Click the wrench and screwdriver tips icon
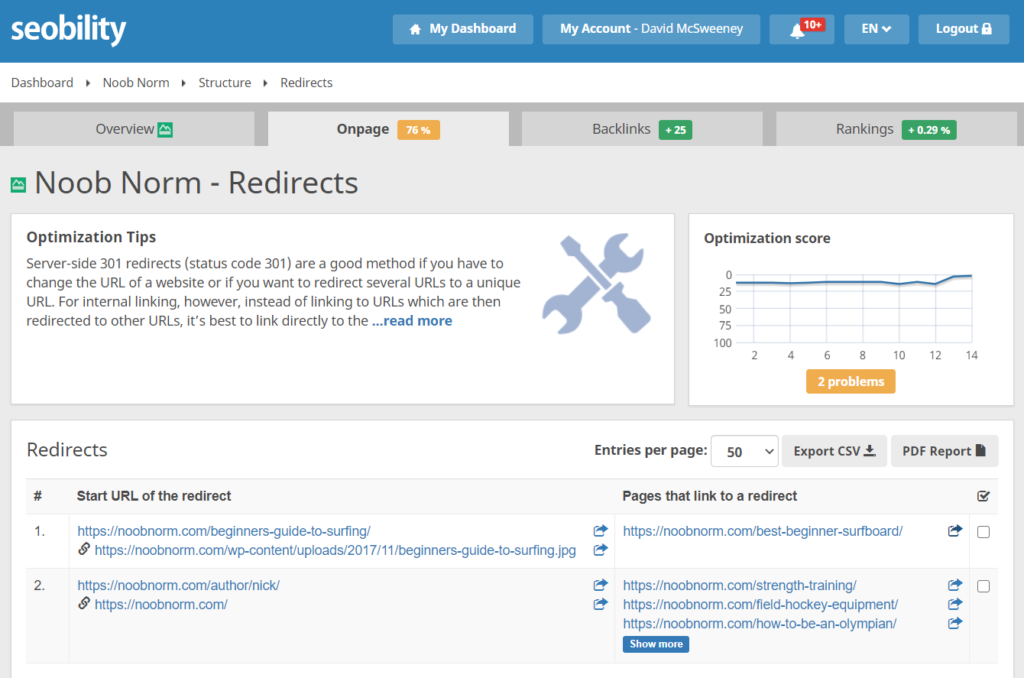This screenshot has height=678, width=1024. click(596, 283)
